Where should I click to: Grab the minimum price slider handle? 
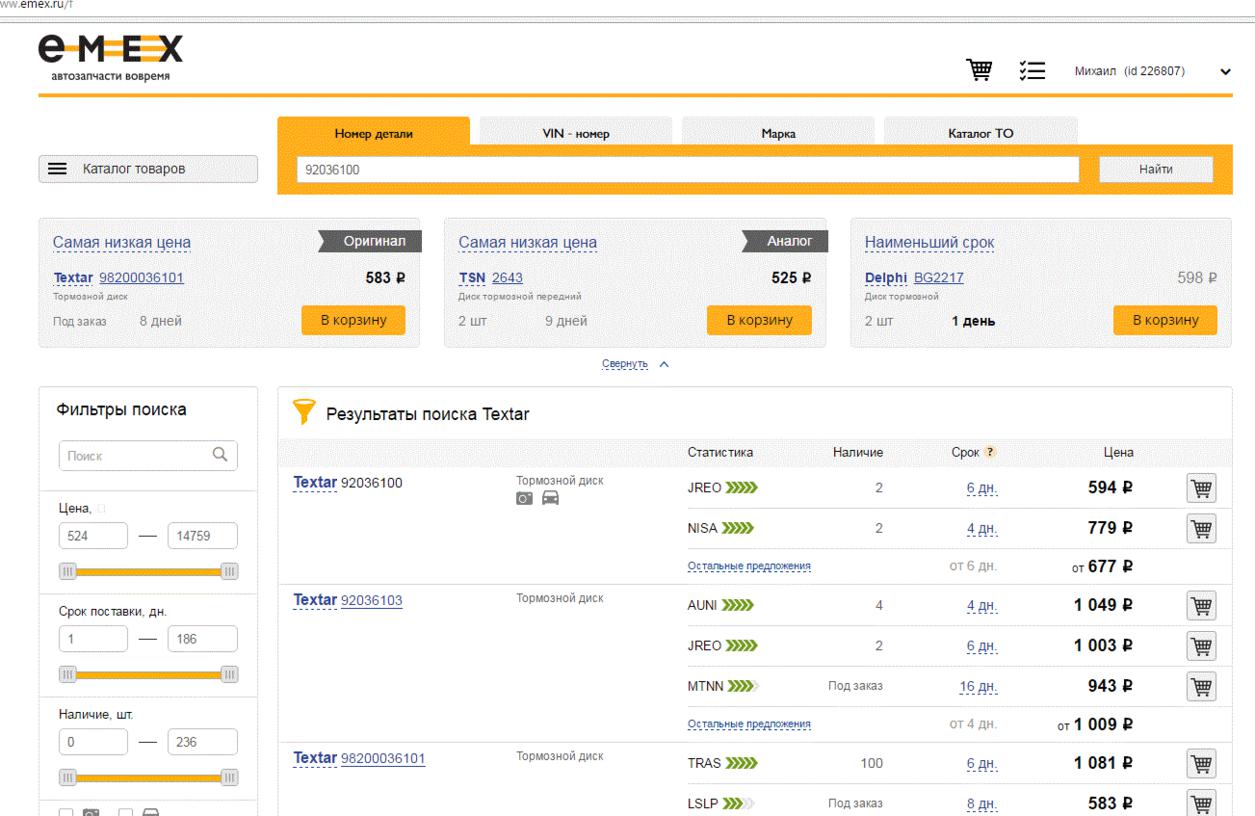68,571
